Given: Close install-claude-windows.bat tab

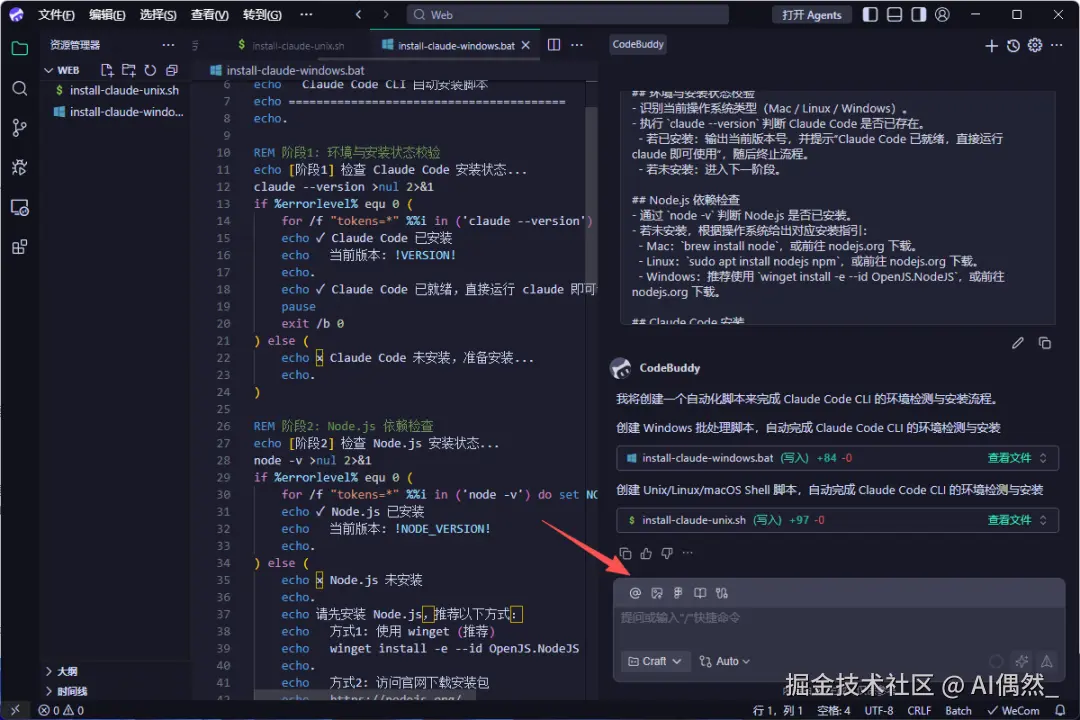Looking at the screenshot, I should (526, 45).
